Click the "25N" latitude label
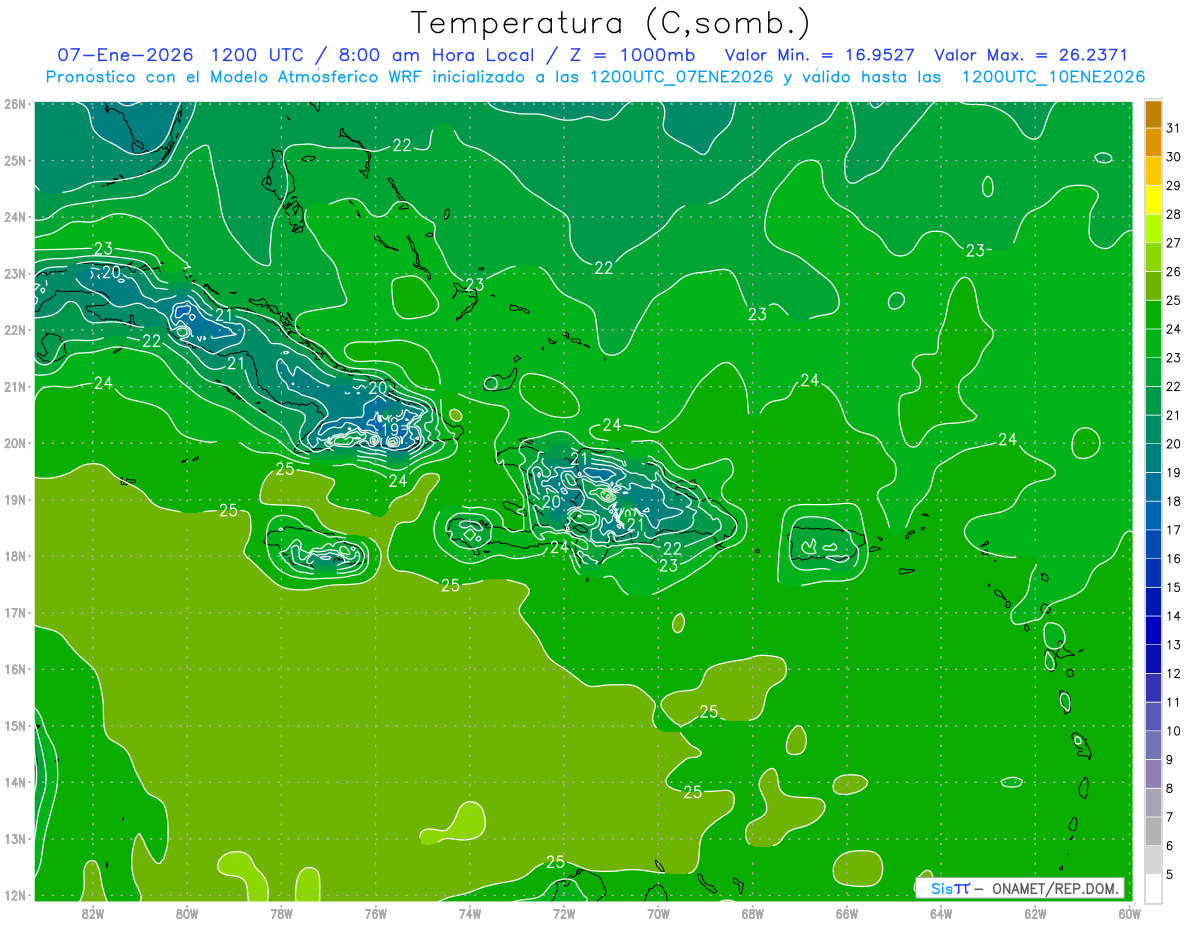The width and height of the screenshot is (1200, 927). [15, 161]
